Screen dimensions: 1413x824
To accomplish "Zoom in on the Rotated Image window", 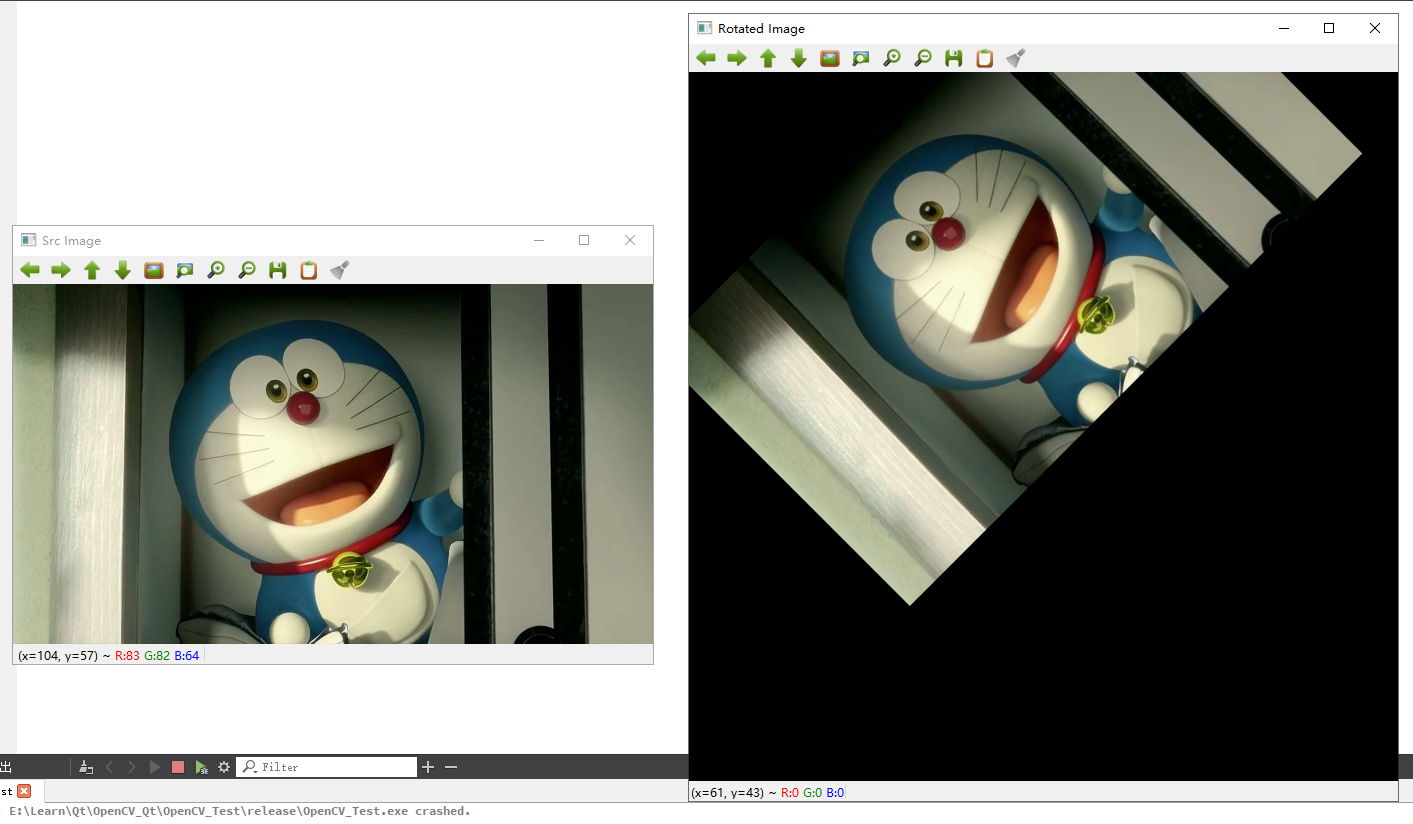I will pyautogui.click(x=892, y=58).
